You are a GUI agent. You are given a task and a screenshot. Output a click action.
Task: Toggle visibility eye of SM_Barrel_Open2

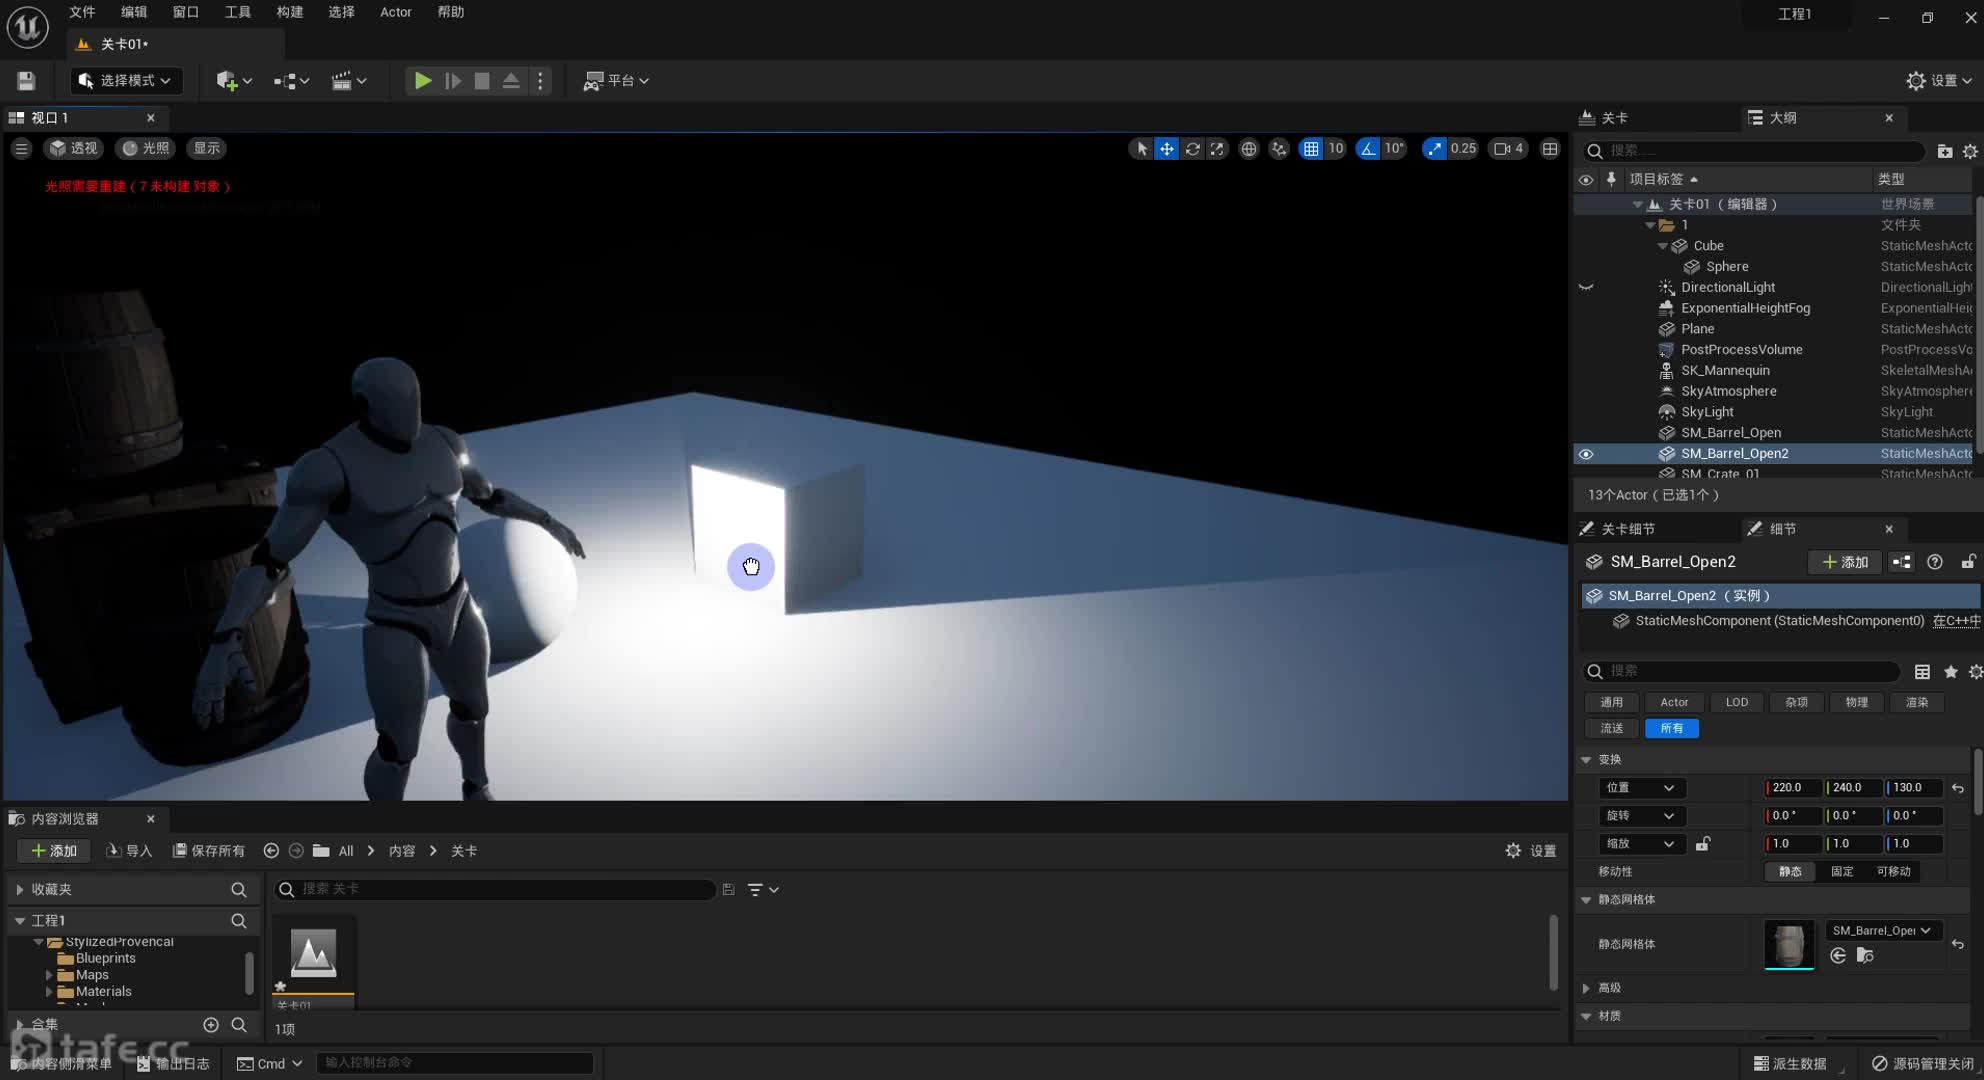point(1586,454)
